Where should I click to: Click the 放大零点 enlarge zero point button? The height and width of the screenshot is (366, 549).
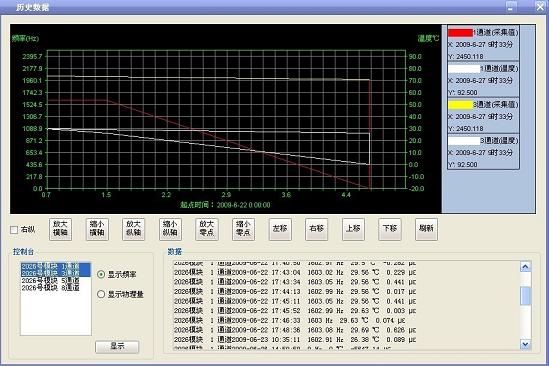pyautogui.click(x=207, y=229)
